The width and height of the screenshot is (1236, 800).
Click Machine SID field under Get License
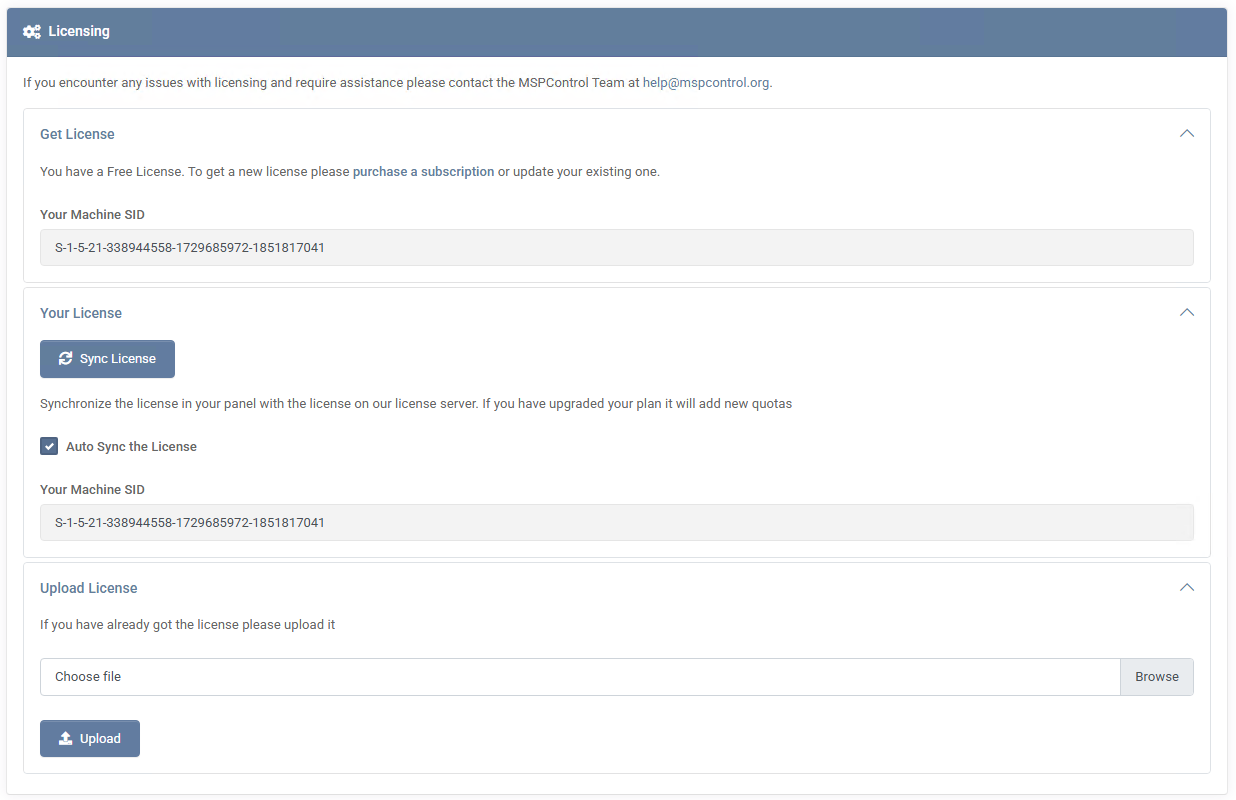[x=616, y=247]
